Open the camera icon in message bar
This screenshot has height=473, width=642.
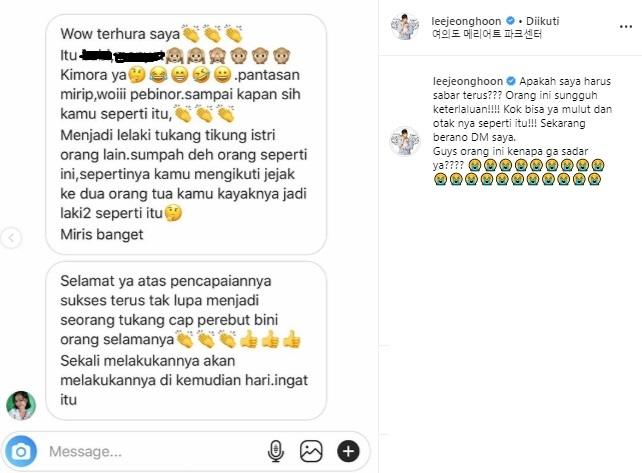coord(21,451)
